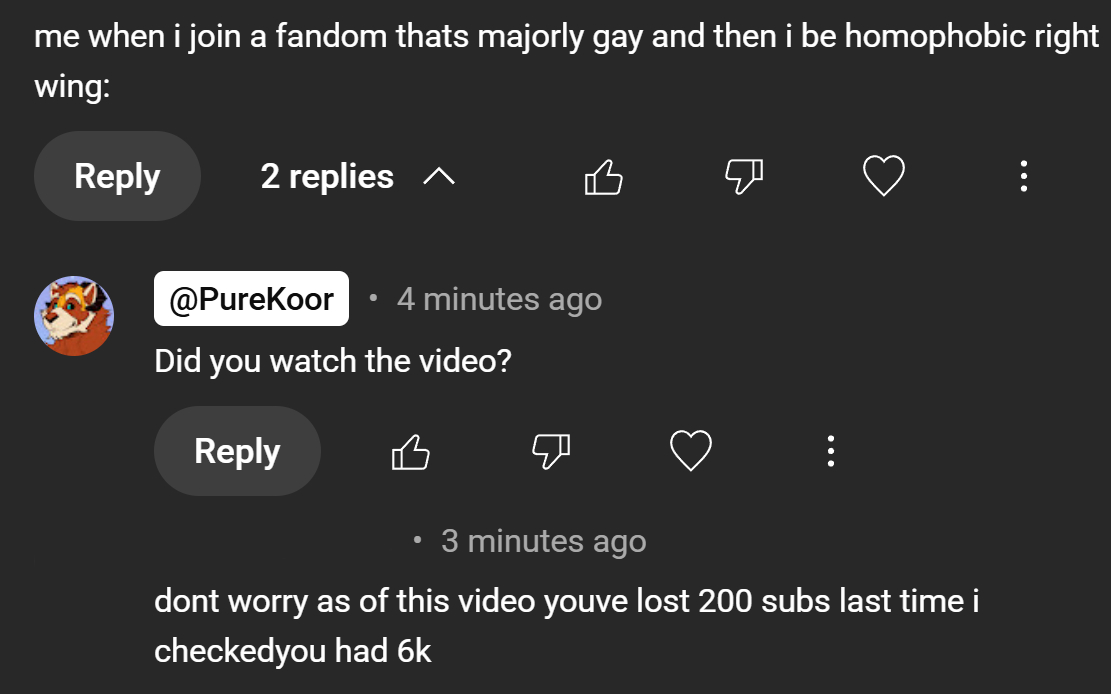The width and height of the screenshot is (1111, 694).
Task: Click Reply under PureKoor's comment
Action: [x=237, y=451]
